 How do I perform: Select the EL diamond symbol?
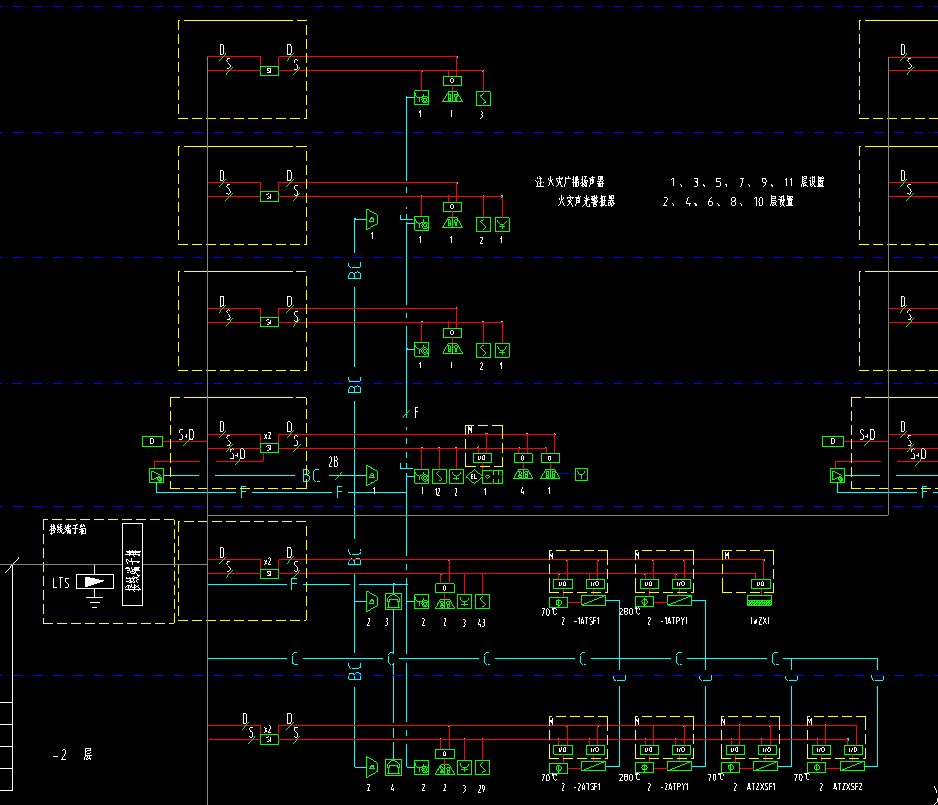474,477
